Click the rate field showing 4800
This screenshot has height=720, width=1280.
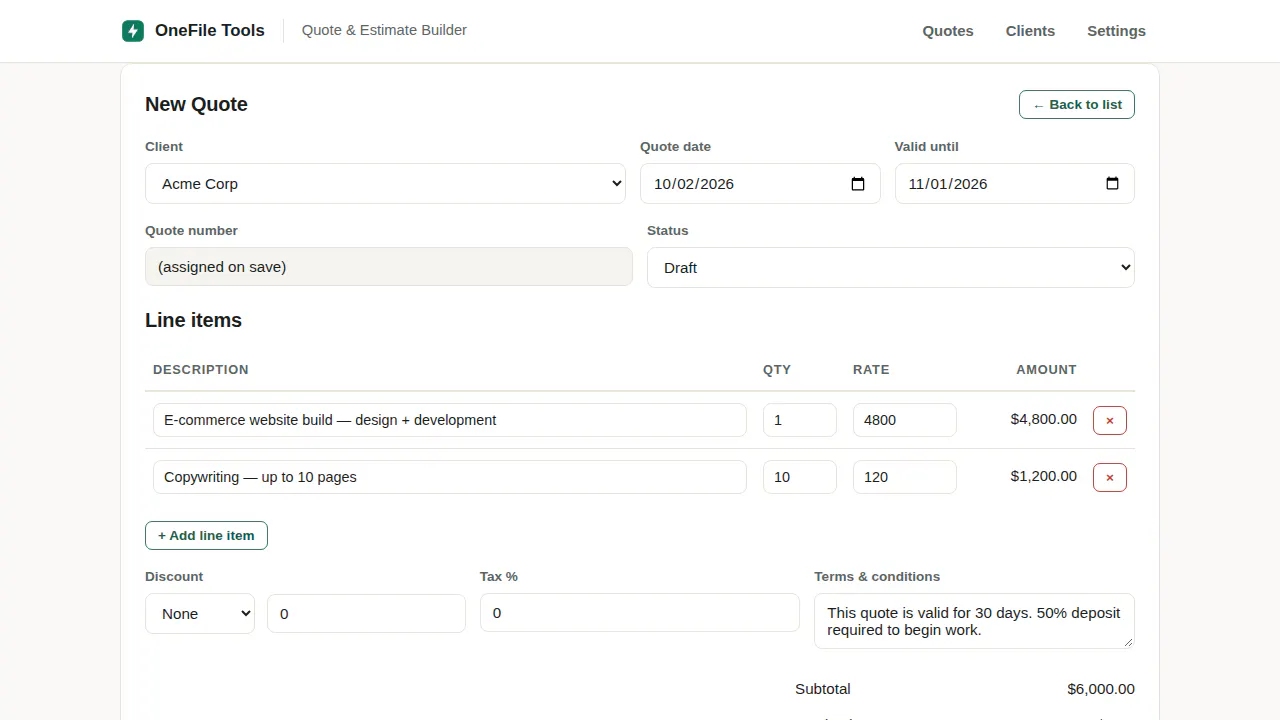[x=905, y=420]
